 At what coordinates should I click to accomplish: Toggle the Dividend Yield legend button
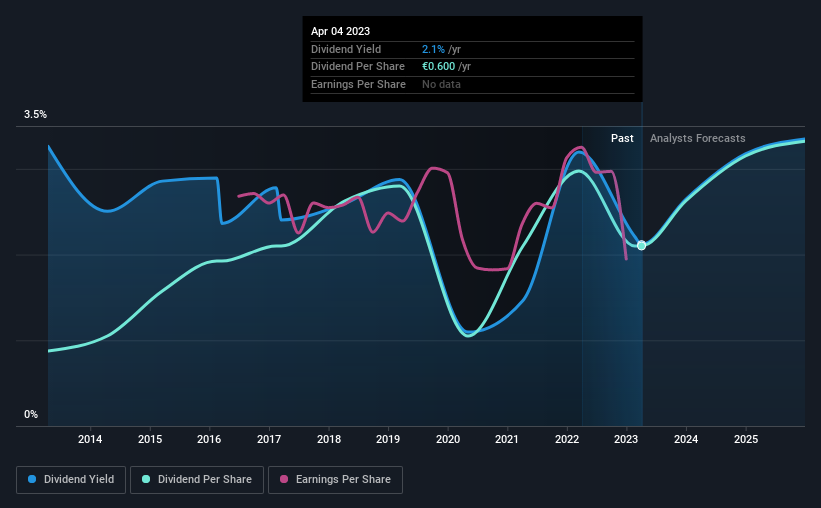(71, 480)
